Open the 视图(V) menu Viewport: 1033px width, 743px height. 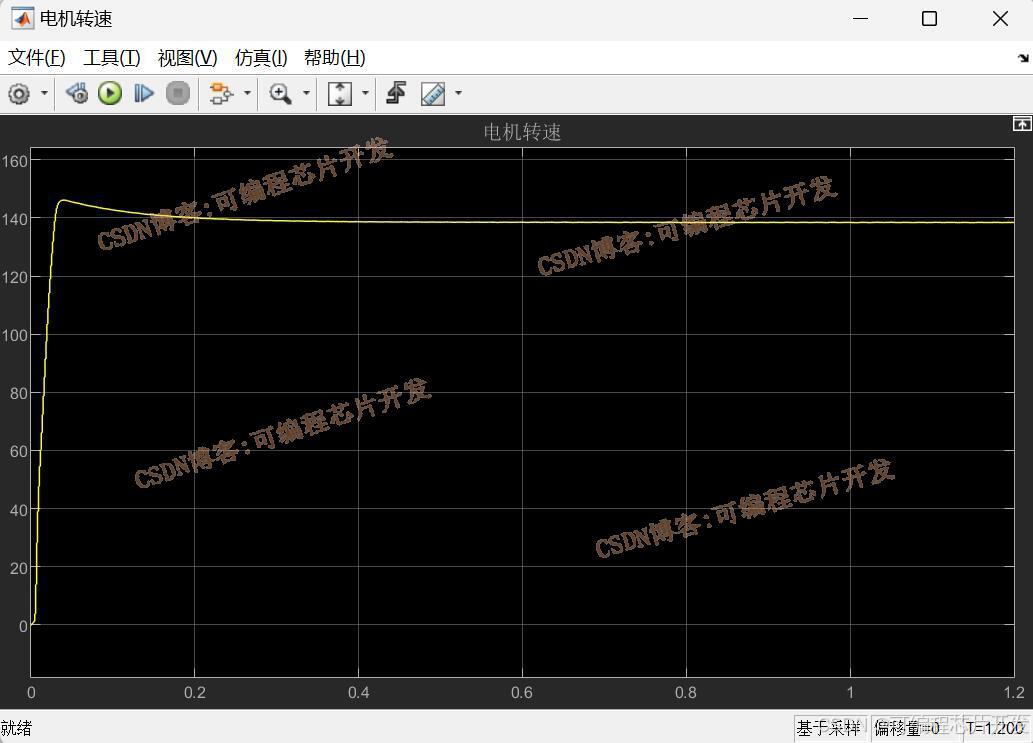[x=187, y=58]
